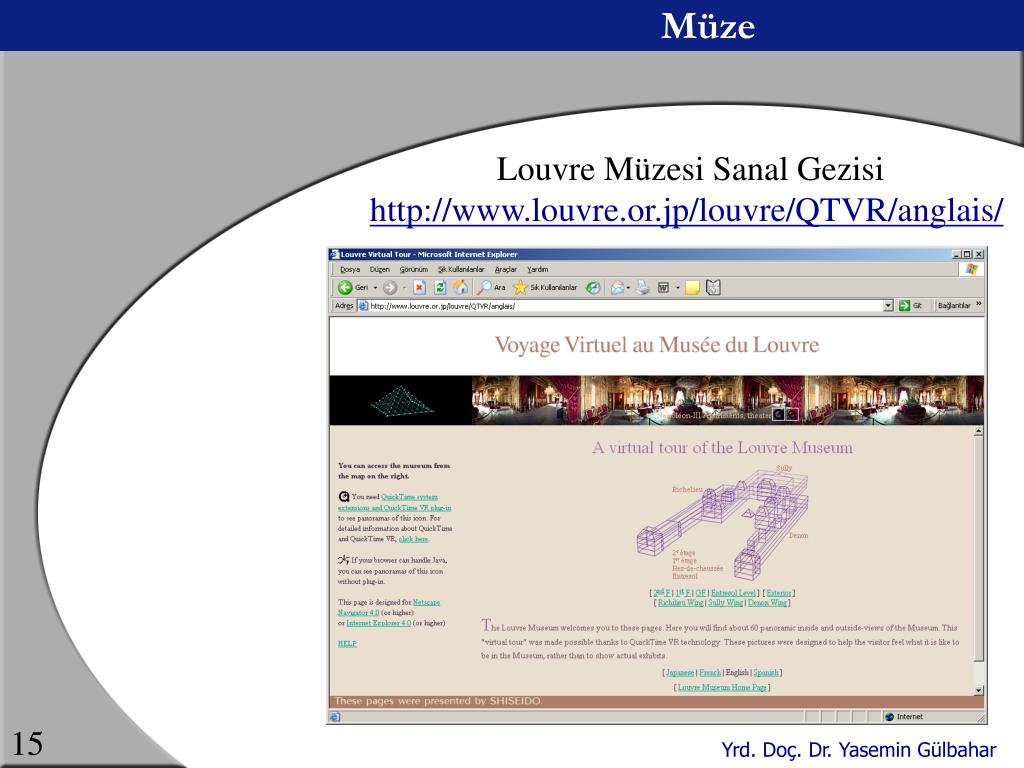Open the Exterior link

pyautogui.click(x=779, y=592)
